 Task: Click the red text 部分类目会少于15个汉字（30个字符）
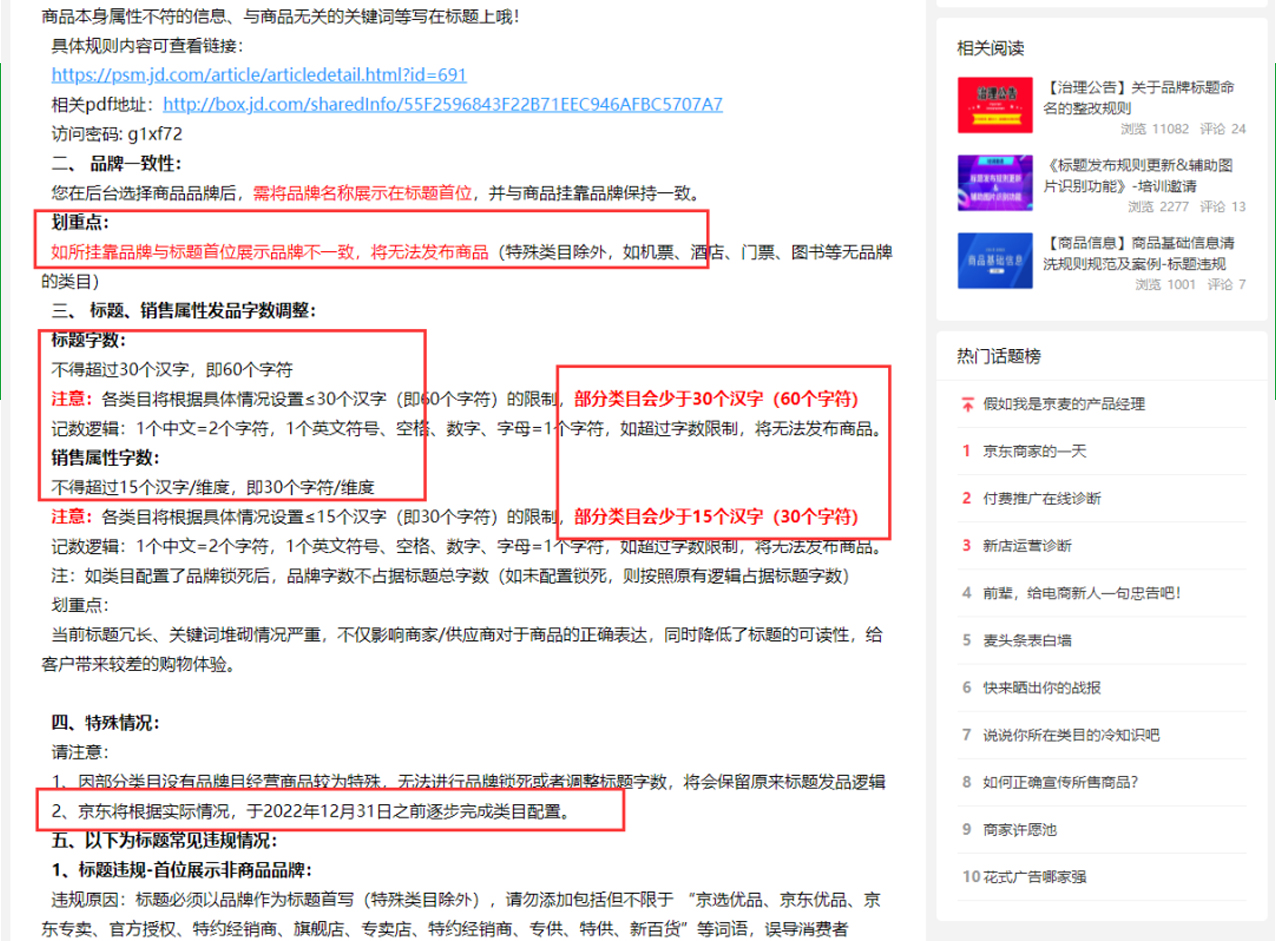pos(716,517)
